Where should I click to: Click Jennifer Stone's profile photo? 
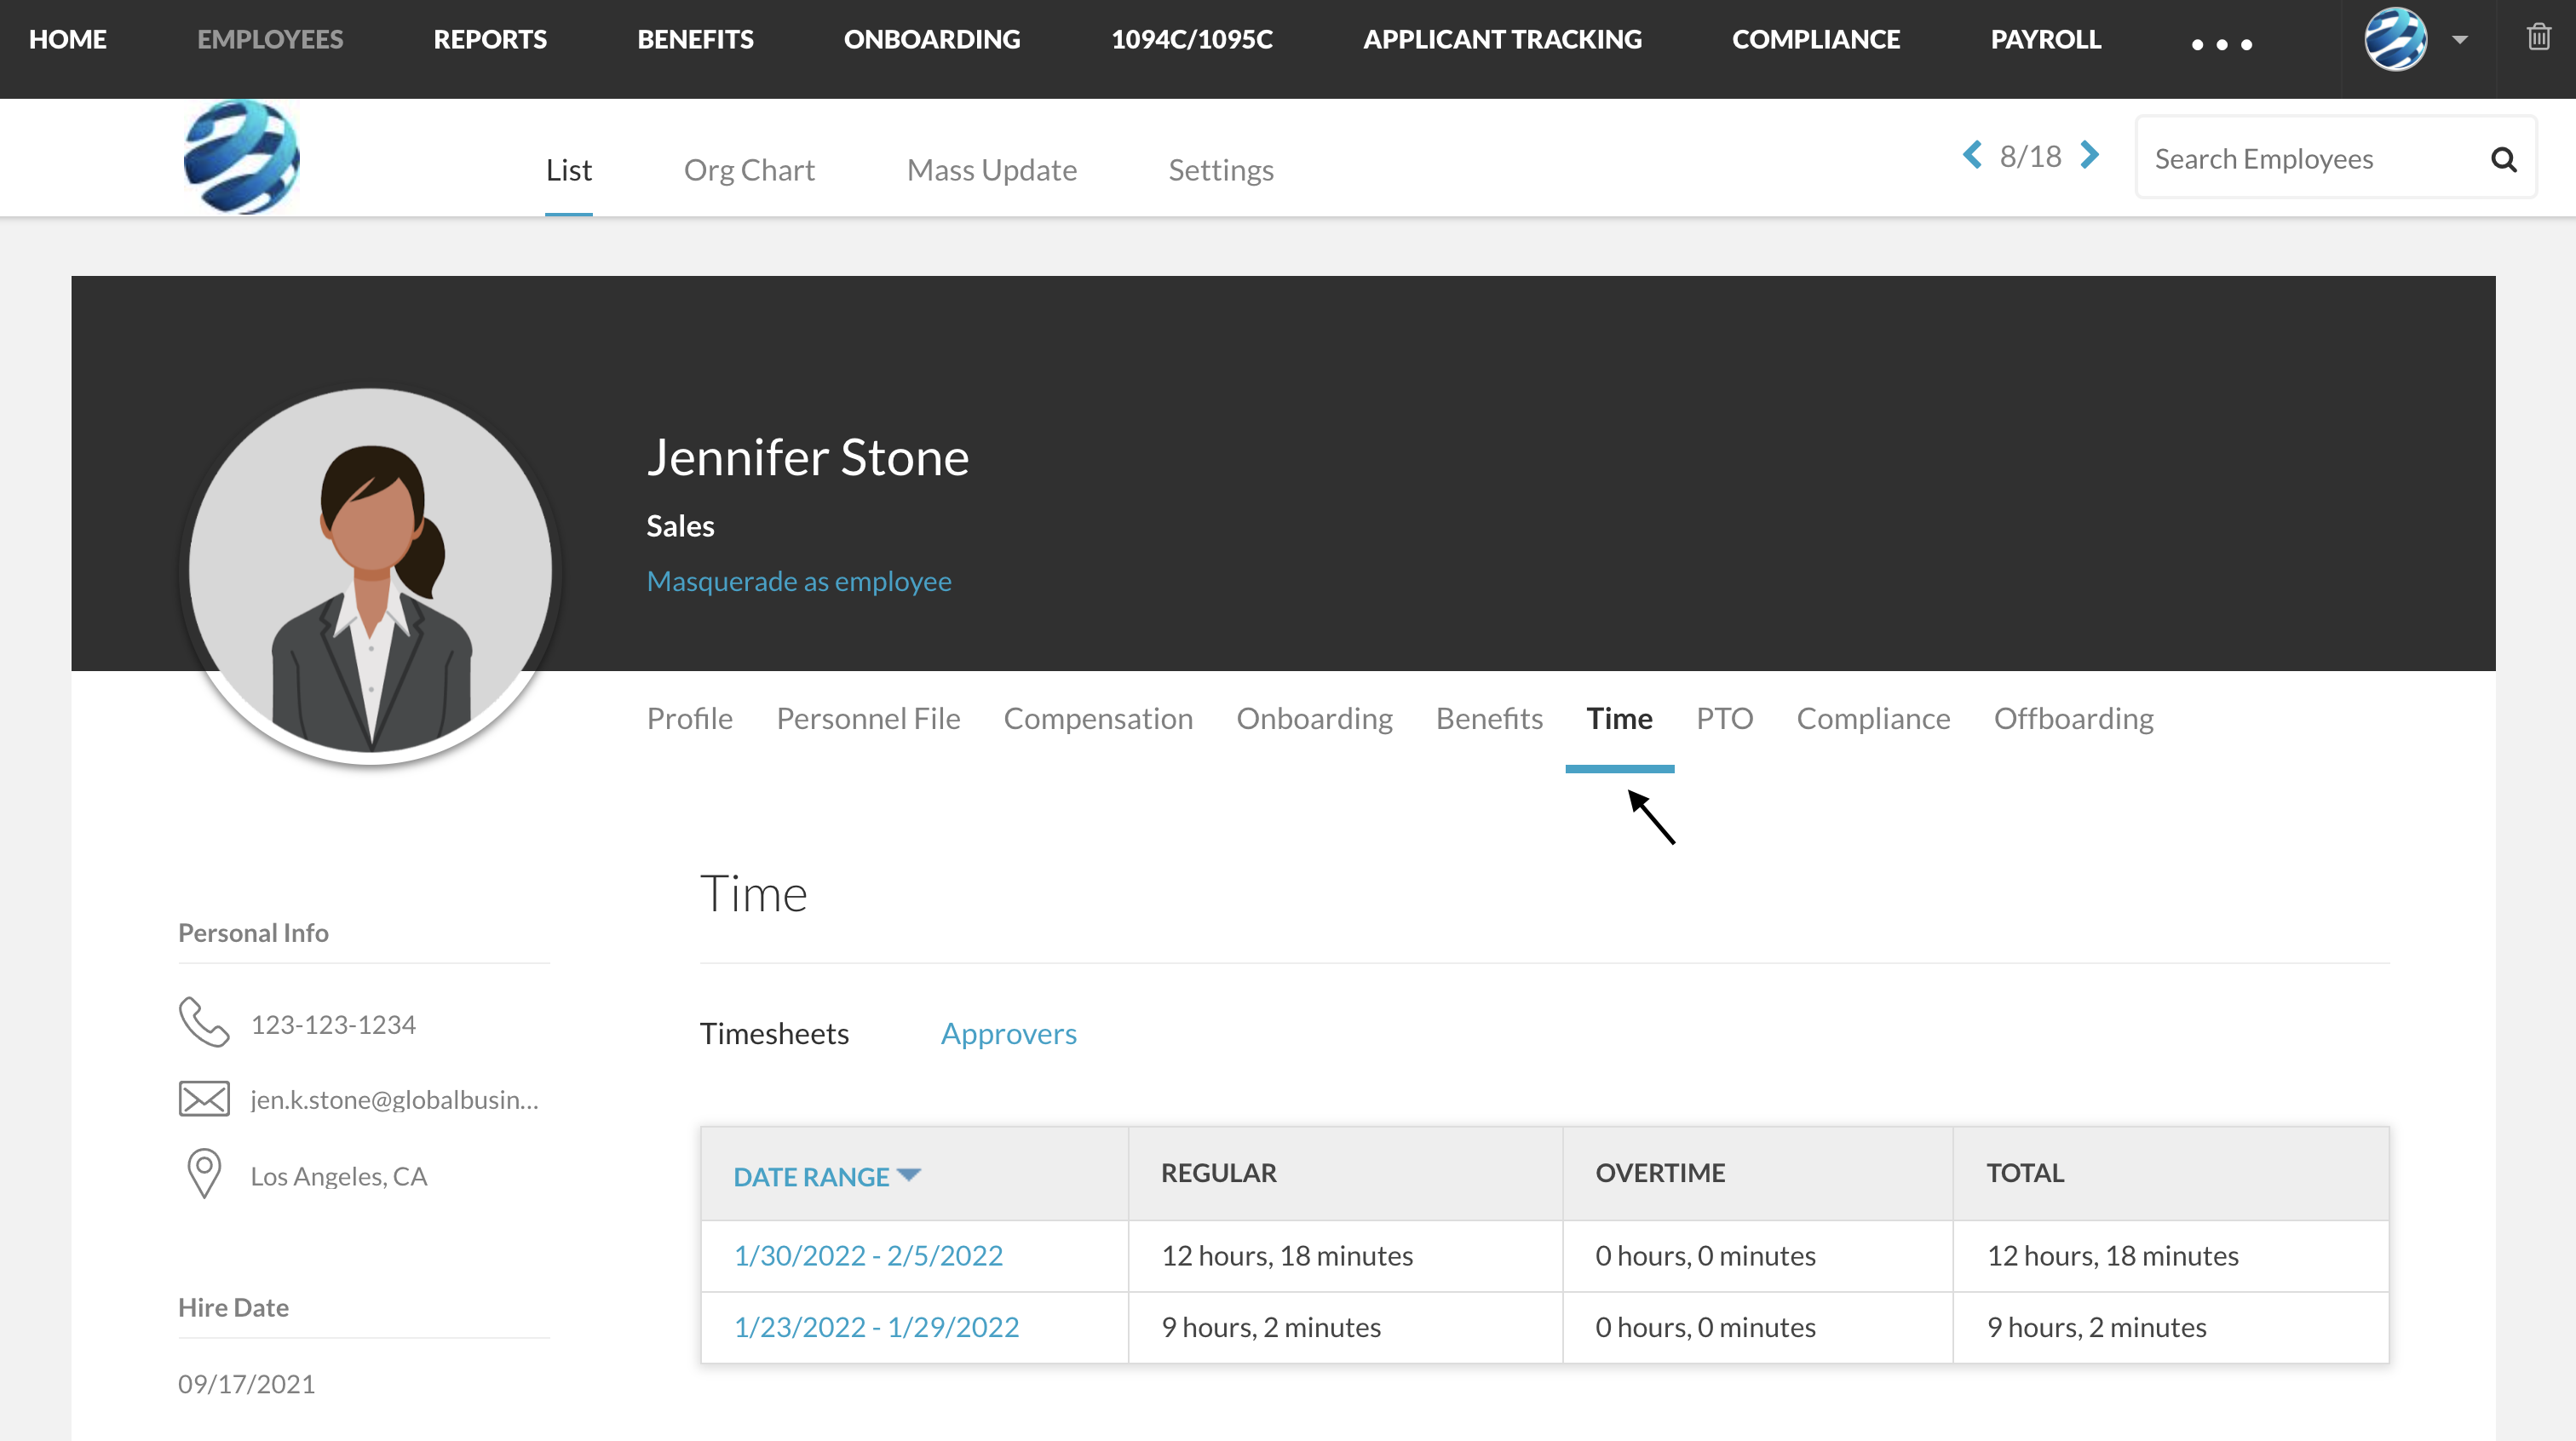coord(370,571)
